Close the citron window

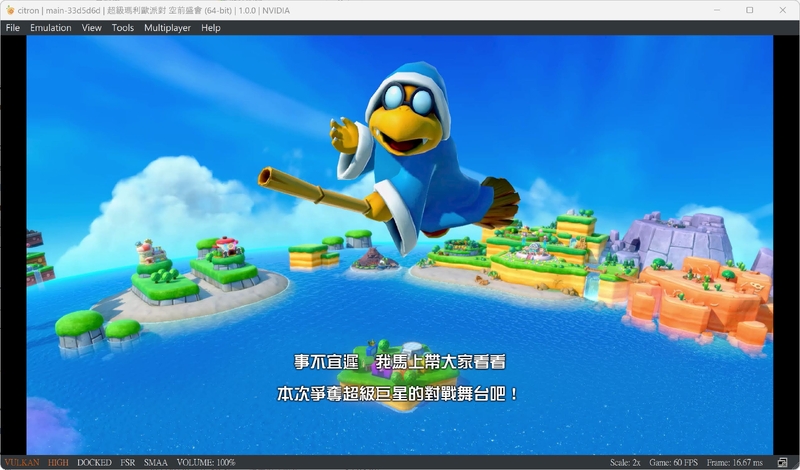coord(783,10)
